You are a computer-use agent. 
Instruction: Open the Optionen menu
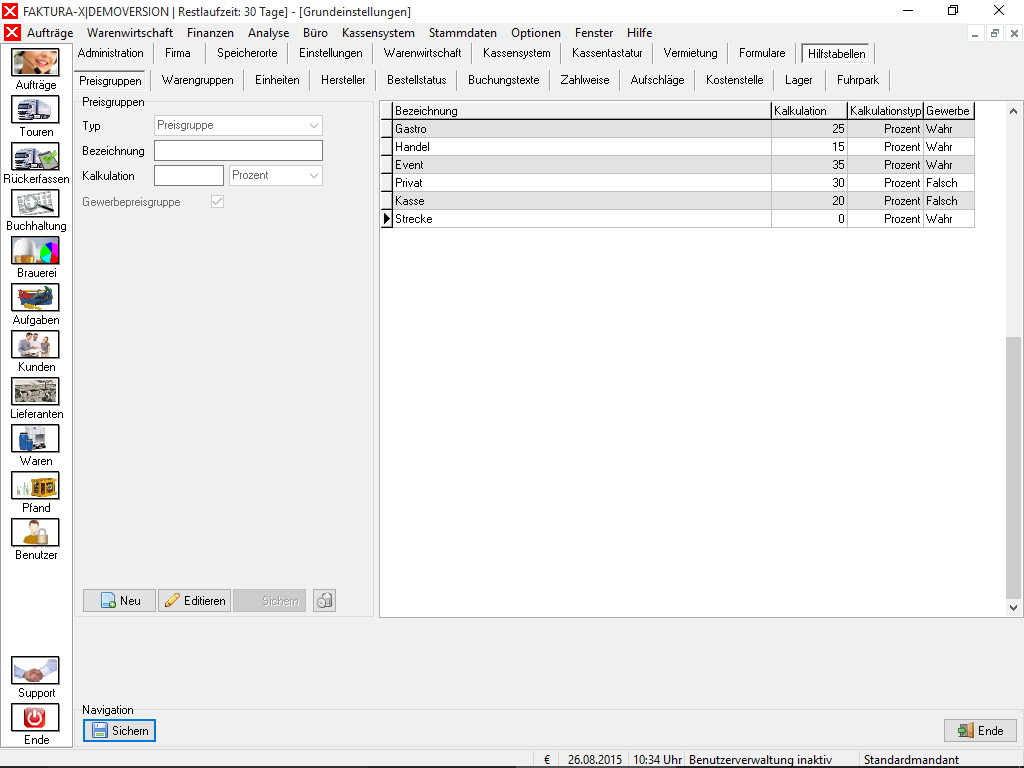coord(536,33)
